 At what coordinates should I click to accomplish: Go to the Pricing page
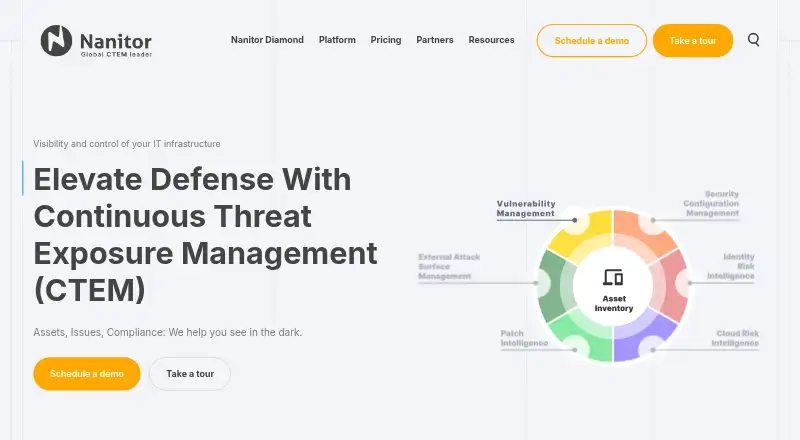pos(386,40)
